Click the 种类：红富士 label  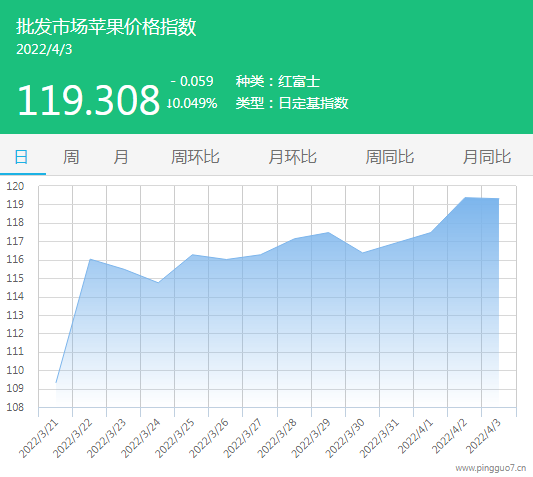point(278,82)
